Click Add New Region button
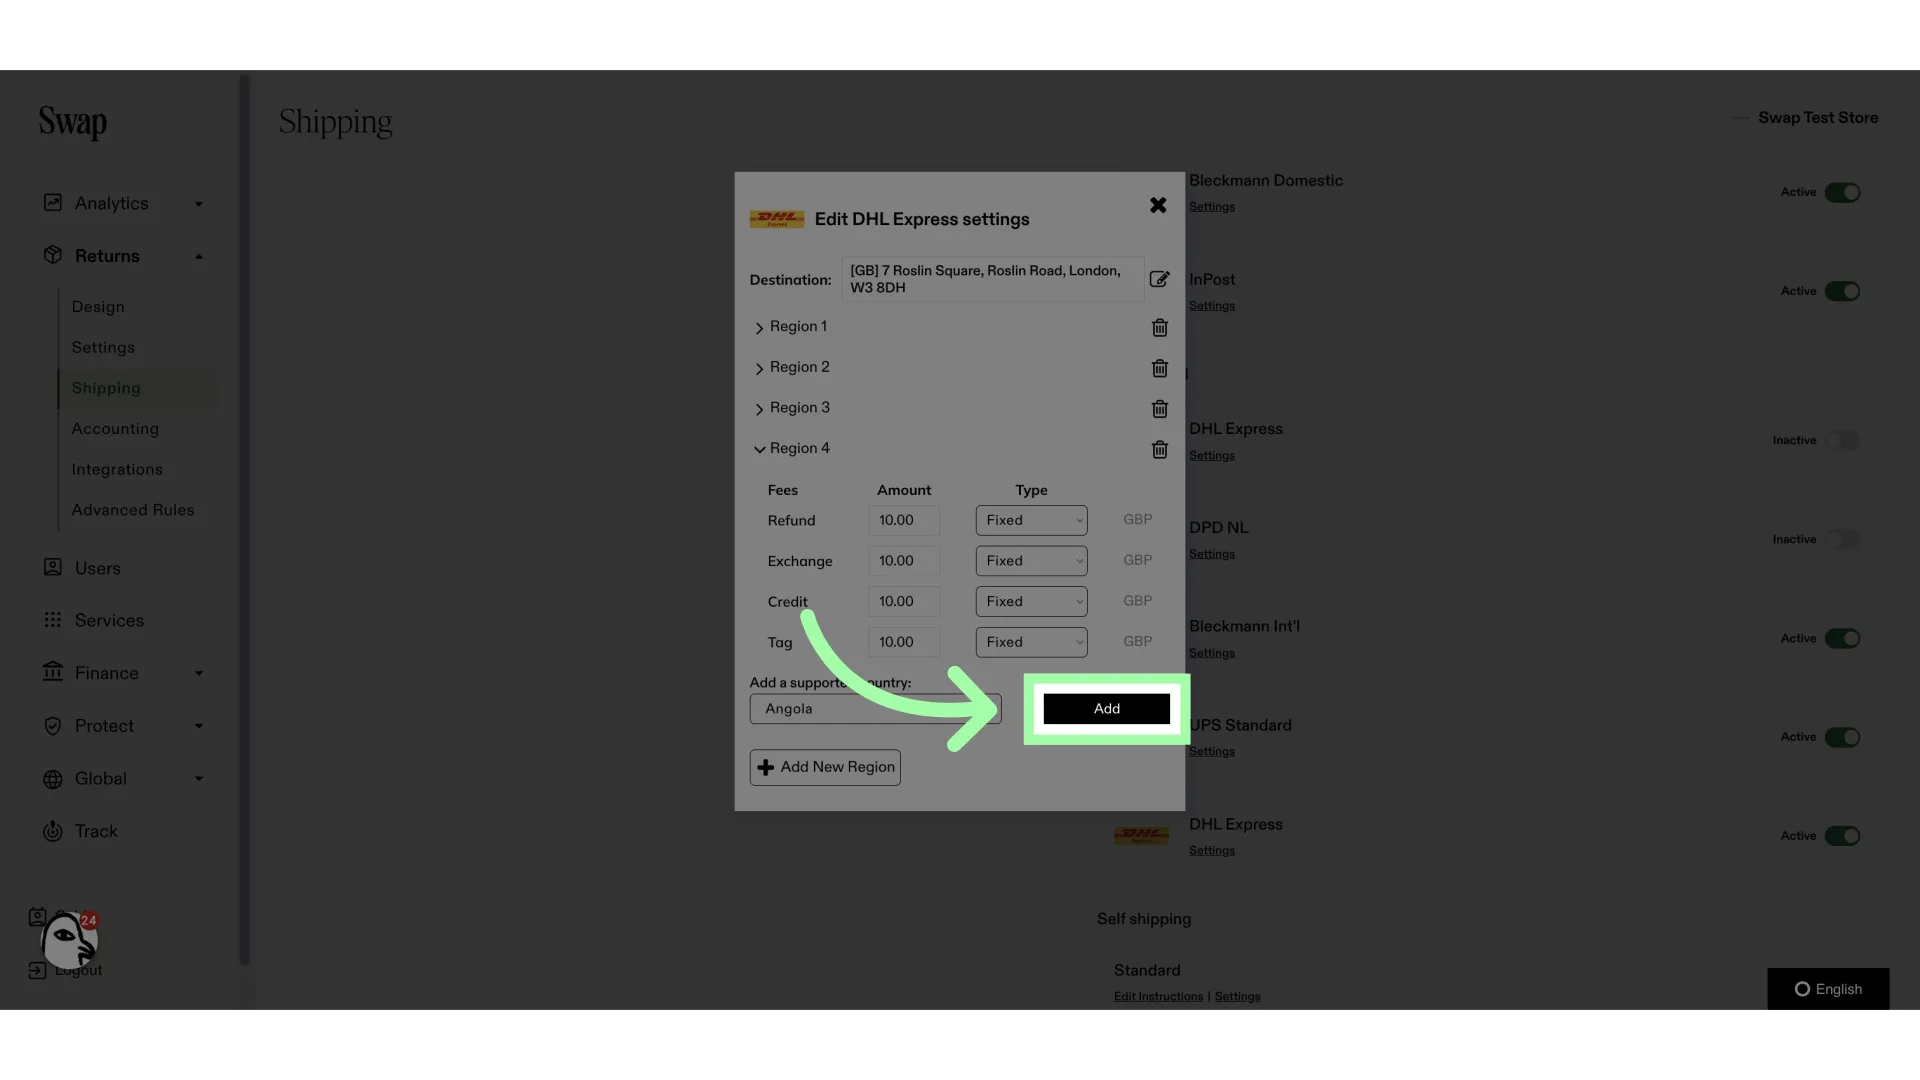Viewport: 1920px width, 1080px height. (825, 767)
